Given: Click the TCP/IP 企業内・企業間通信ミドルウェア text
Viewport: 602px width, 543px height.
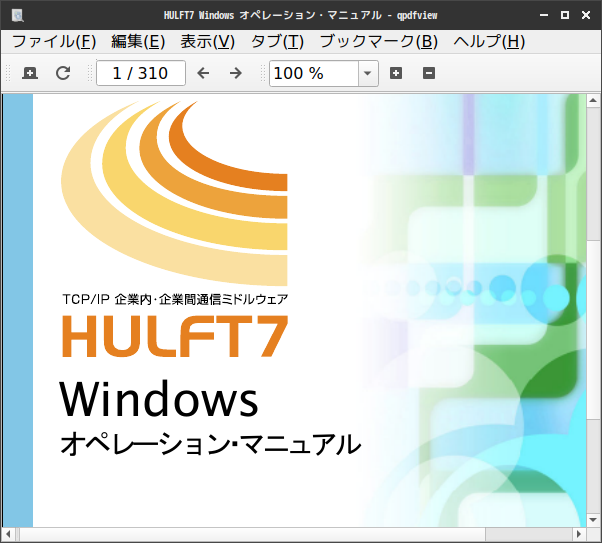Looking at the screenshot, I should 175,300.
